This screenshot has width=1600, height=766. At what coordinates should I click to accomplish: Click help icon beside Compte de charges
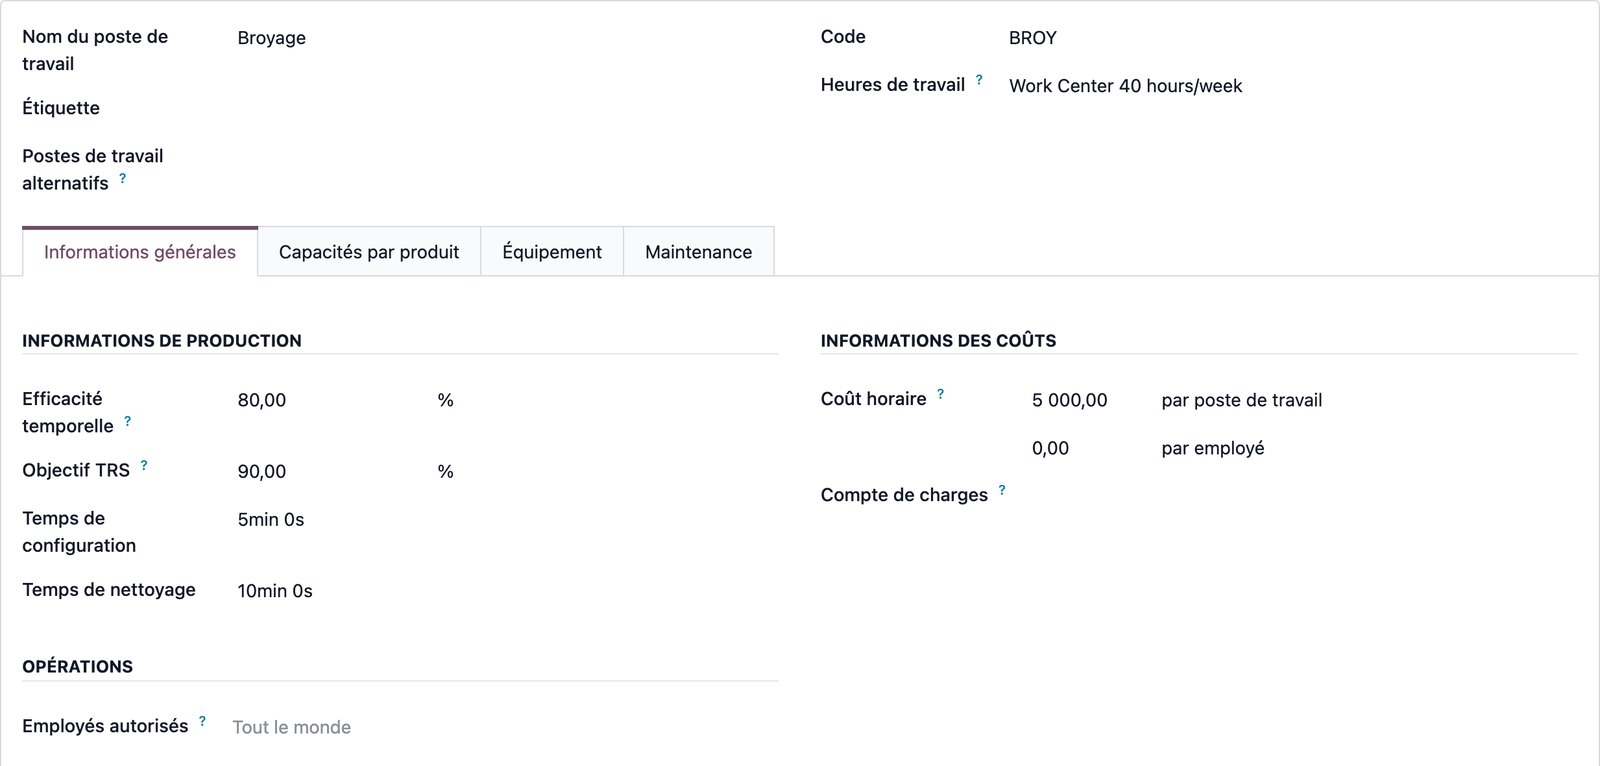(1002, 490)
